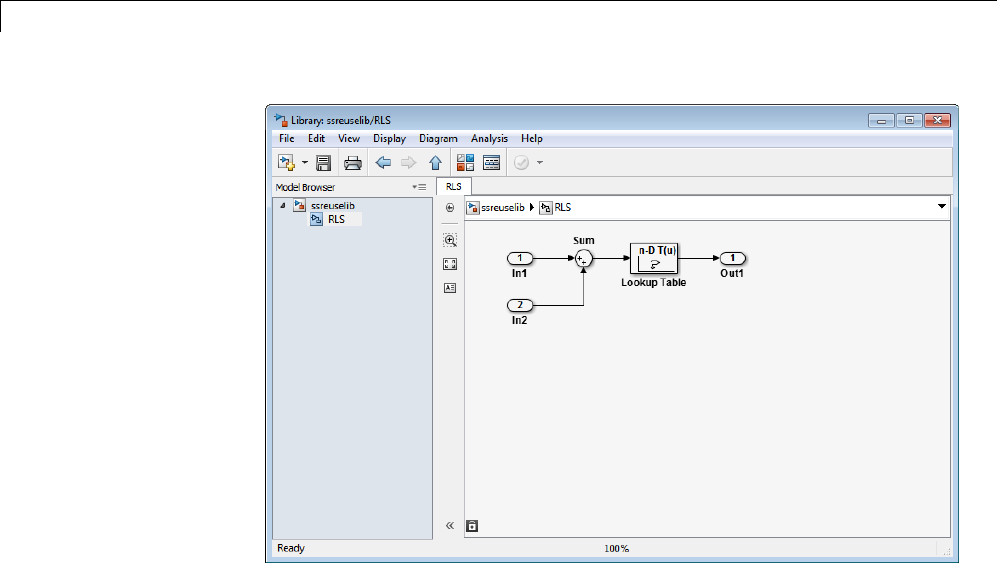Open the Display menu

(389, 139)
